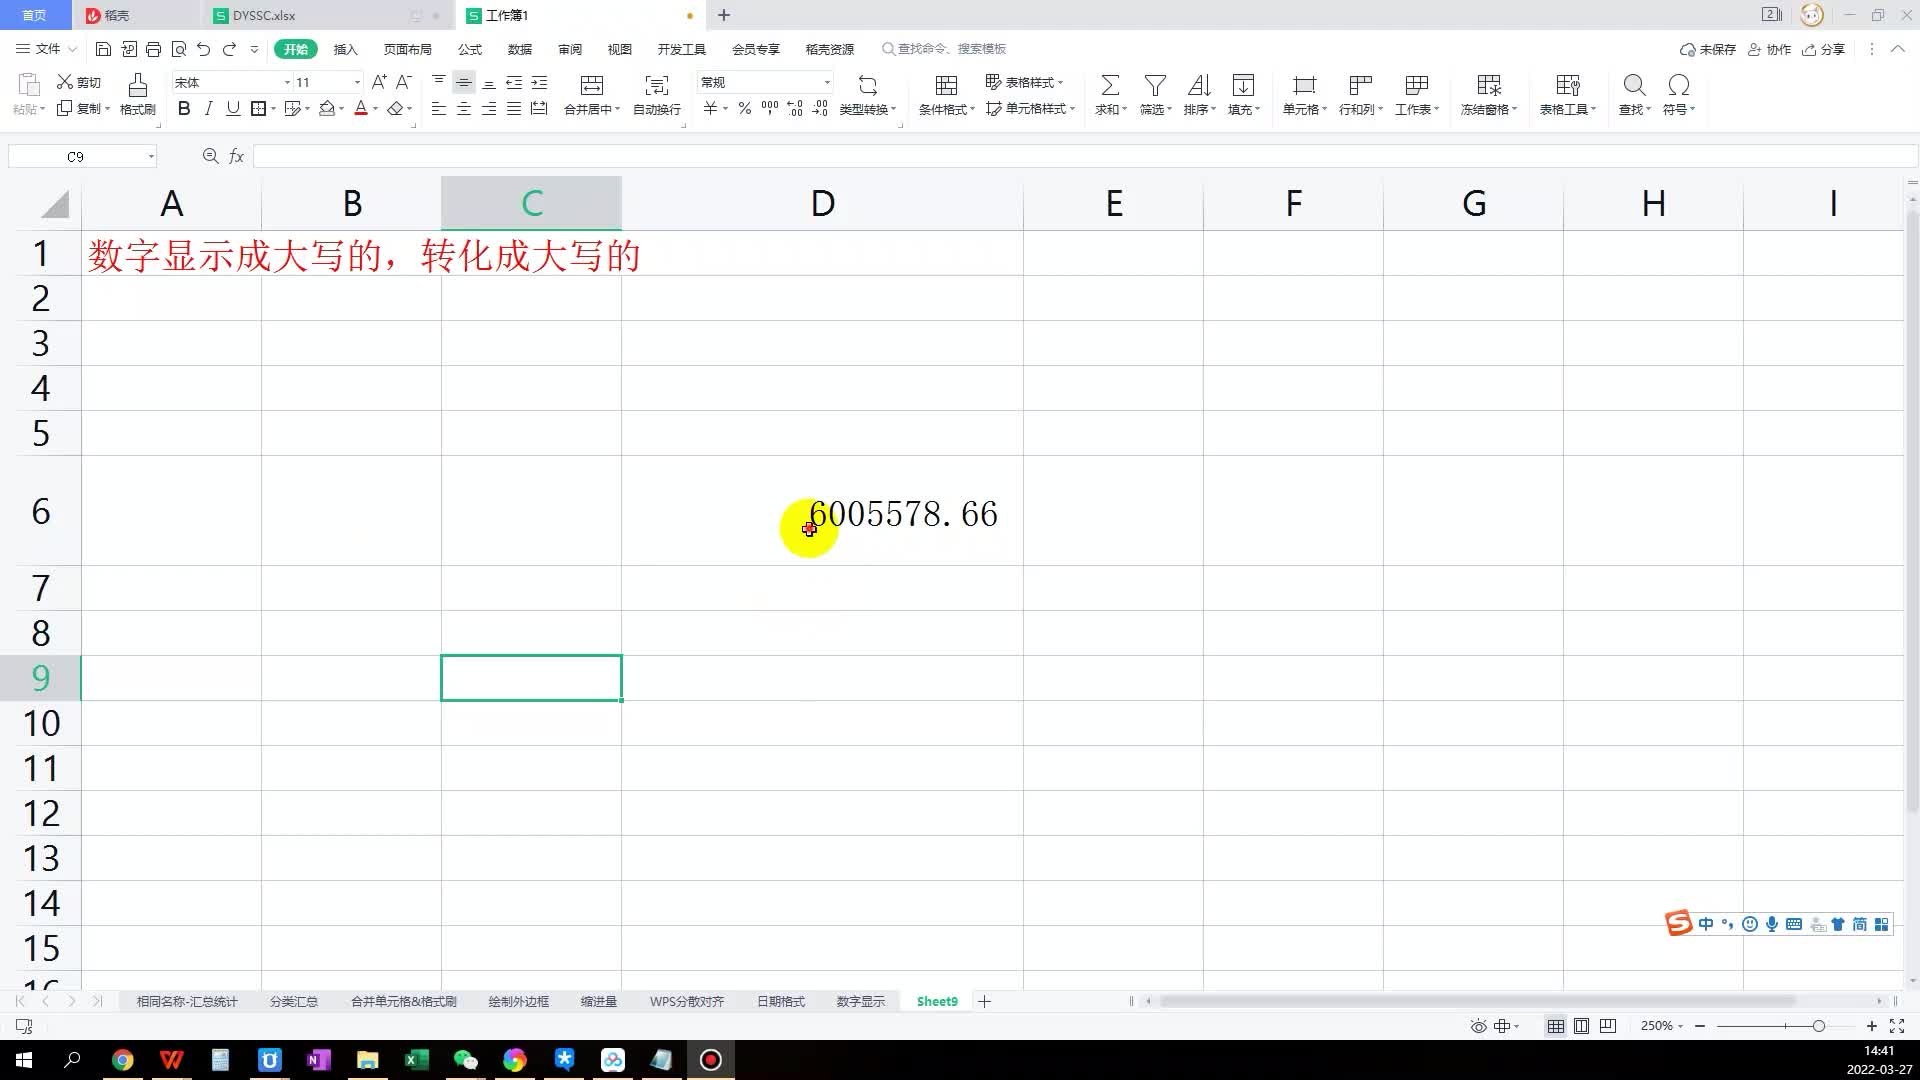Add a new sheet with plus button
Image resolution: width=1920 pixels, height=1080 pixels.
(984, 1001)
